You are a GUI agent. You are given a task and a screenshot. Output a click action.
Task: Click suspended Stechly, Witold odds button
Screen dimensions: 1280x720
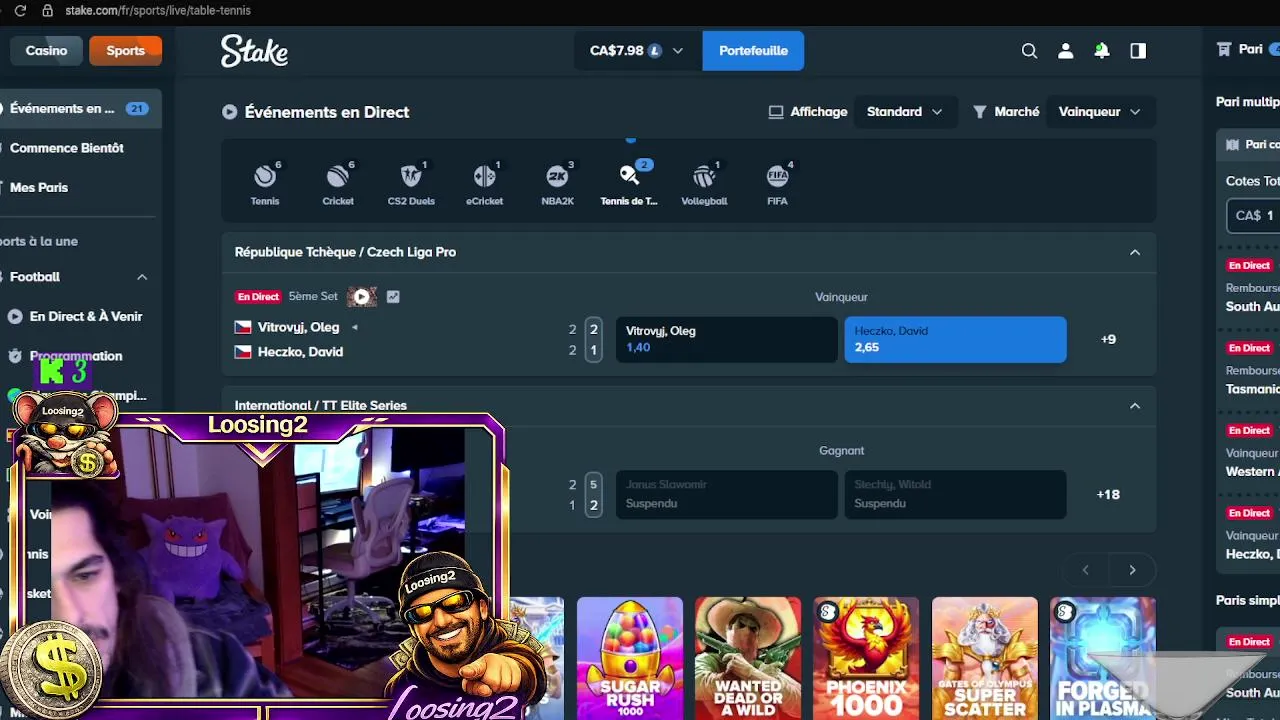tap(955, 494)
